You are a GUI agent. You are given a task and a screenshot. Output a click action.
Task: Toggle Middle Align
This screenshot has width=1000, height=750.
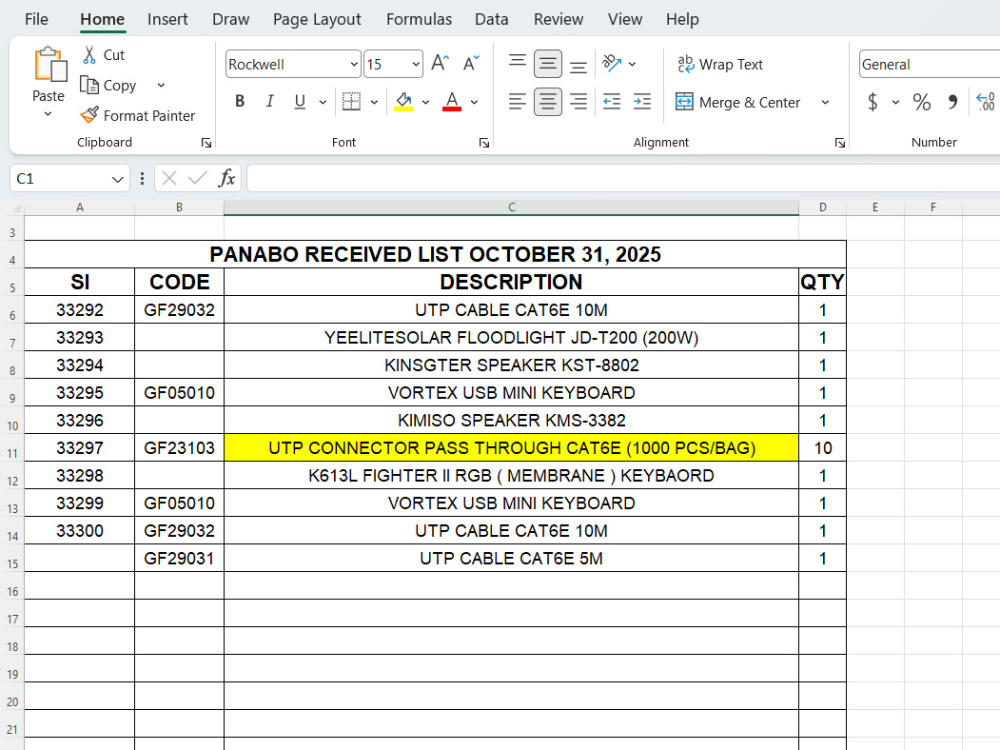pos(548,63)
